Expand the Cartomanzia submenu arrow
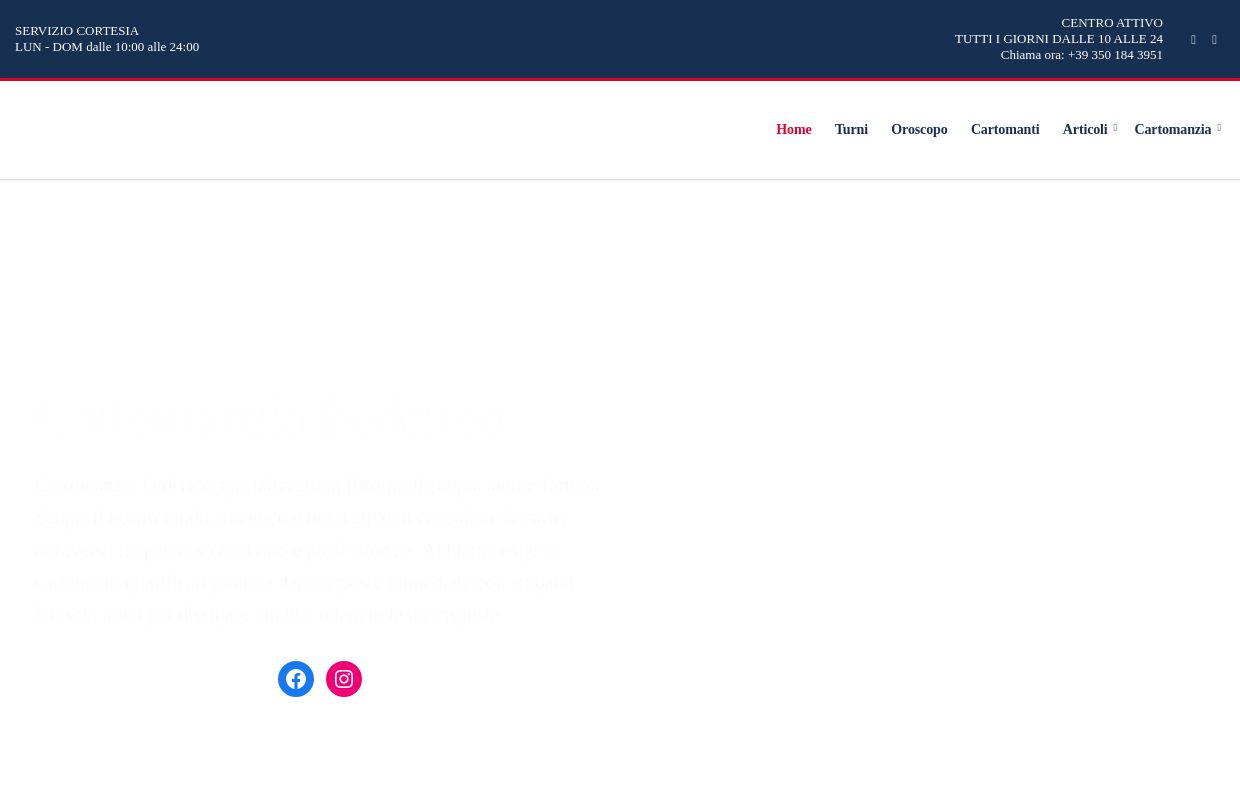 point(1219,129)
